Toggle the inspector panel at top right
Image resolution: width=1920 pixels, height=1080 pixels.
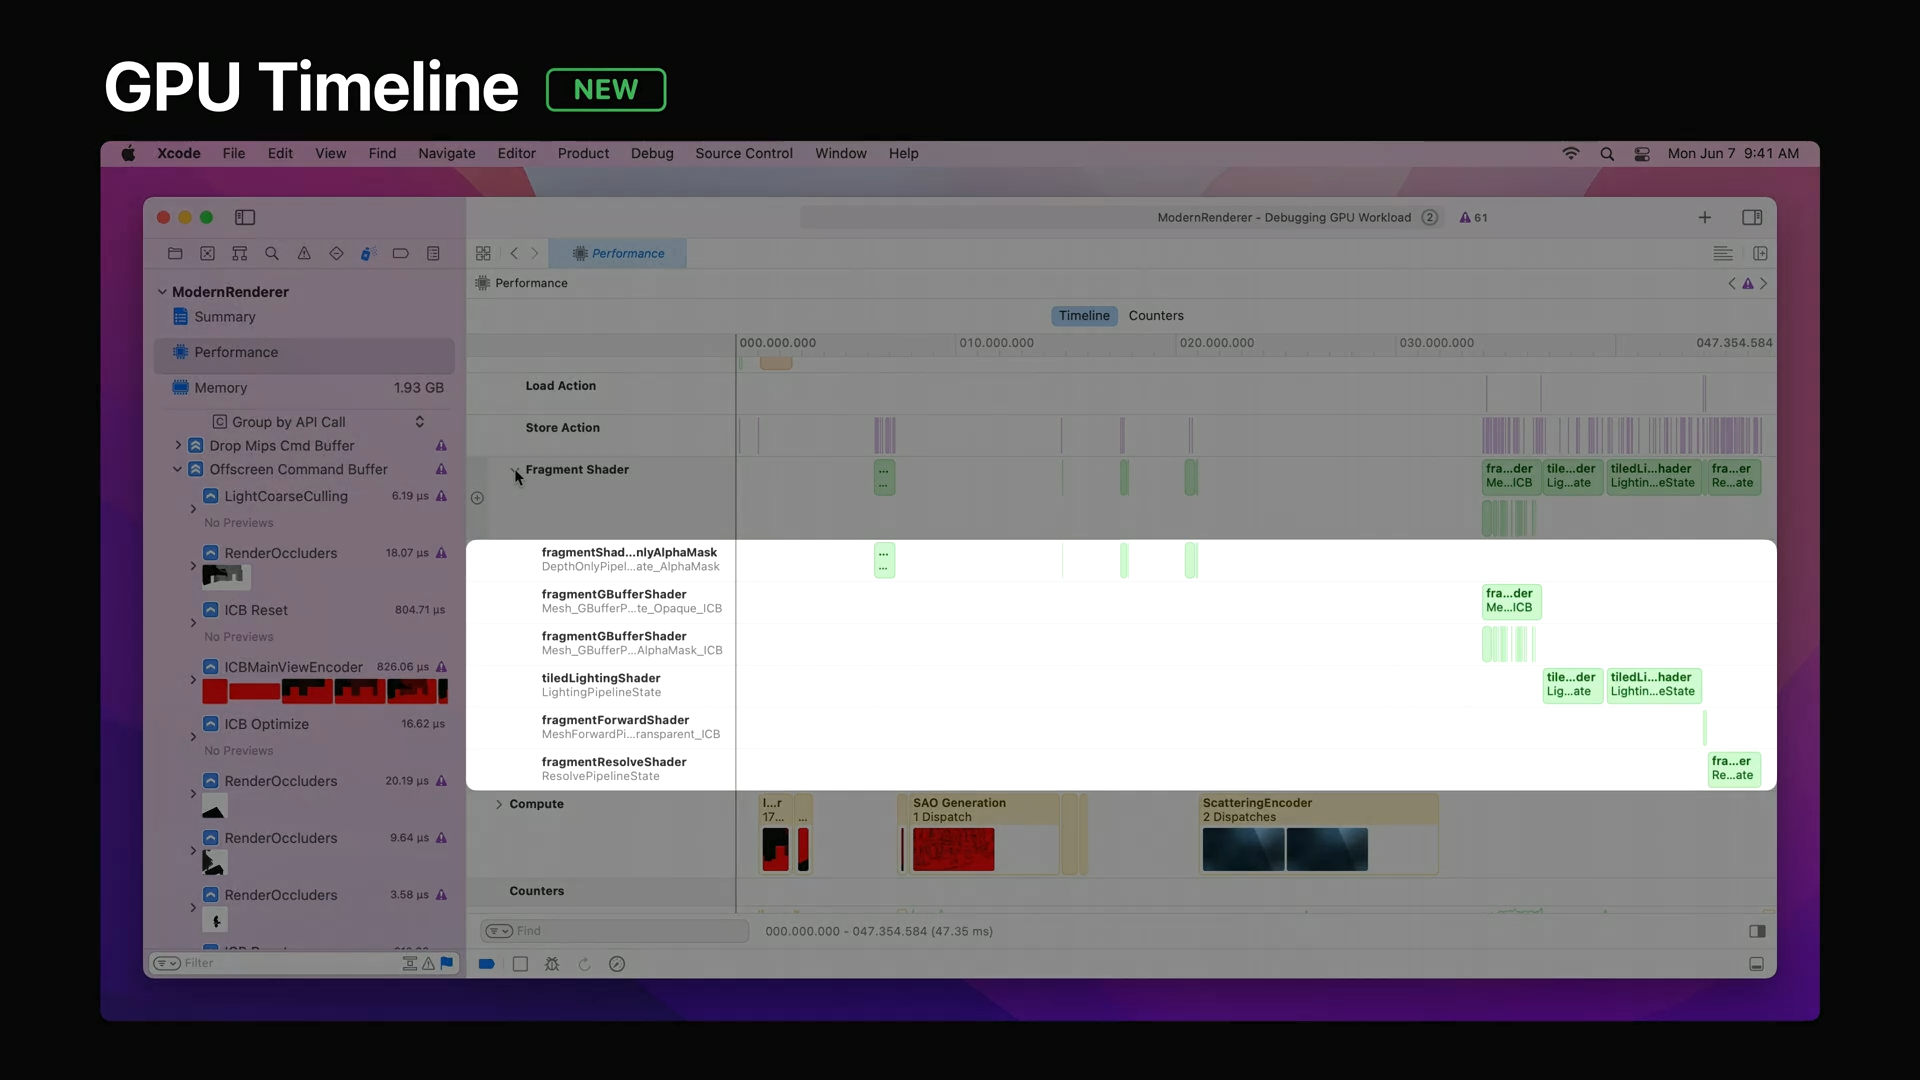1752,217
